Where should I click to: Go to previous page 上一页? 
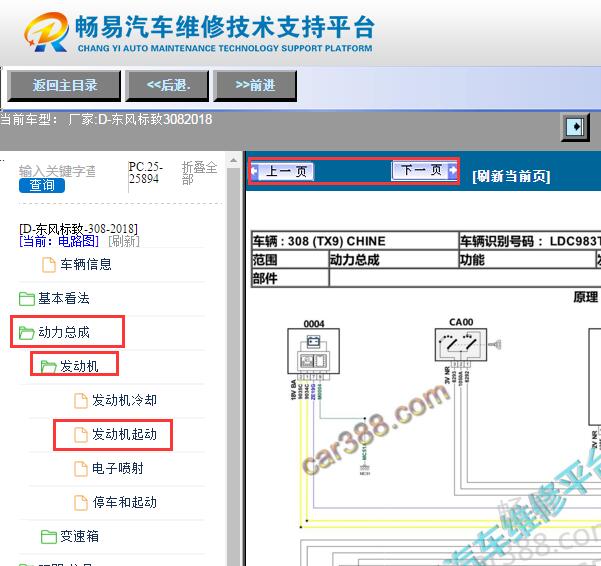coord(282,171)
